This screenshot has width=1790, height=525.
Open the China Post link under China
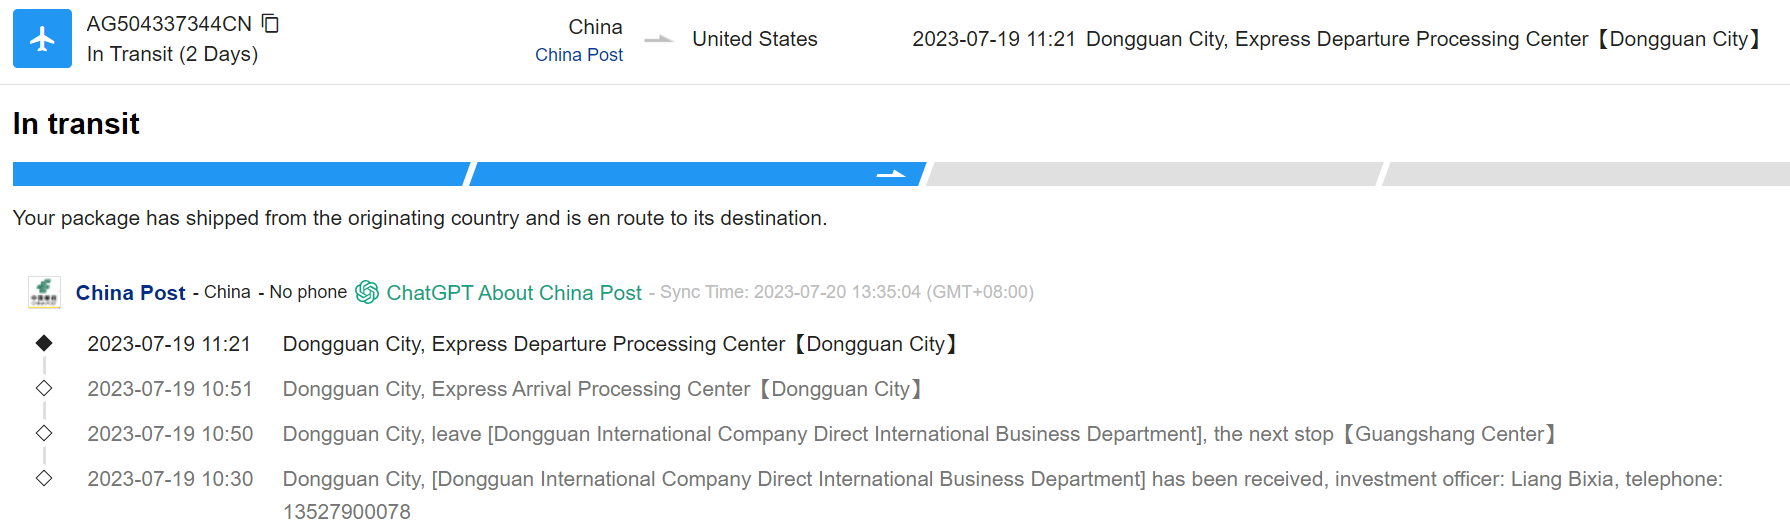click(x=578, y=55)
